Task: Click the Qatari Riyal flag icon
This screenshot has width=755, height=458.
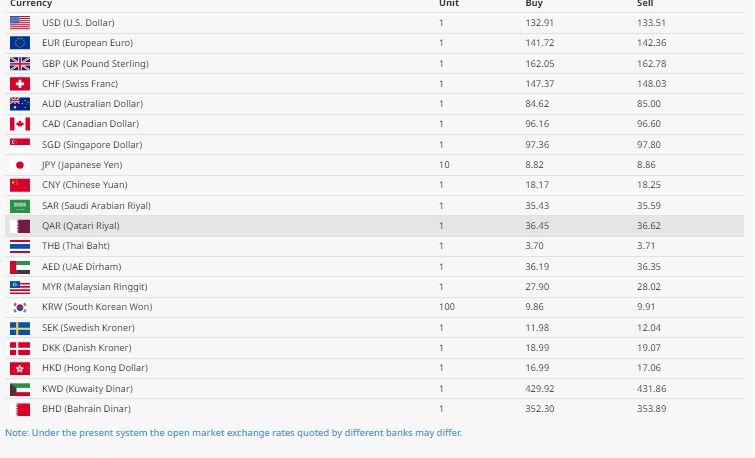Action: point(20,226)
